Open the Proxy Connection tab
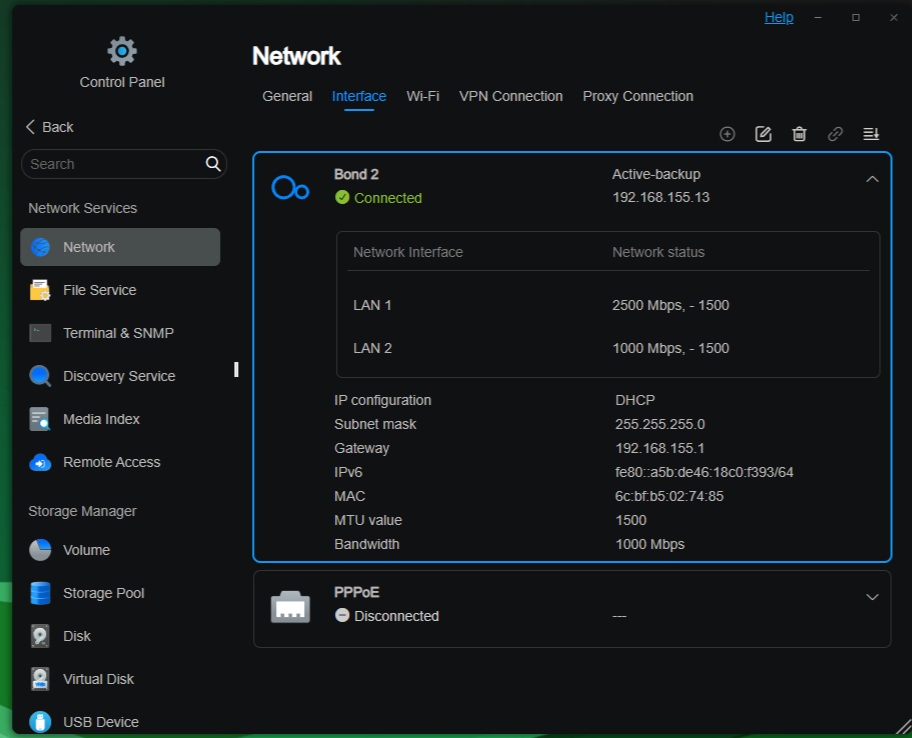This screenshot has height=738, width=912. click(x=637, y=97)
